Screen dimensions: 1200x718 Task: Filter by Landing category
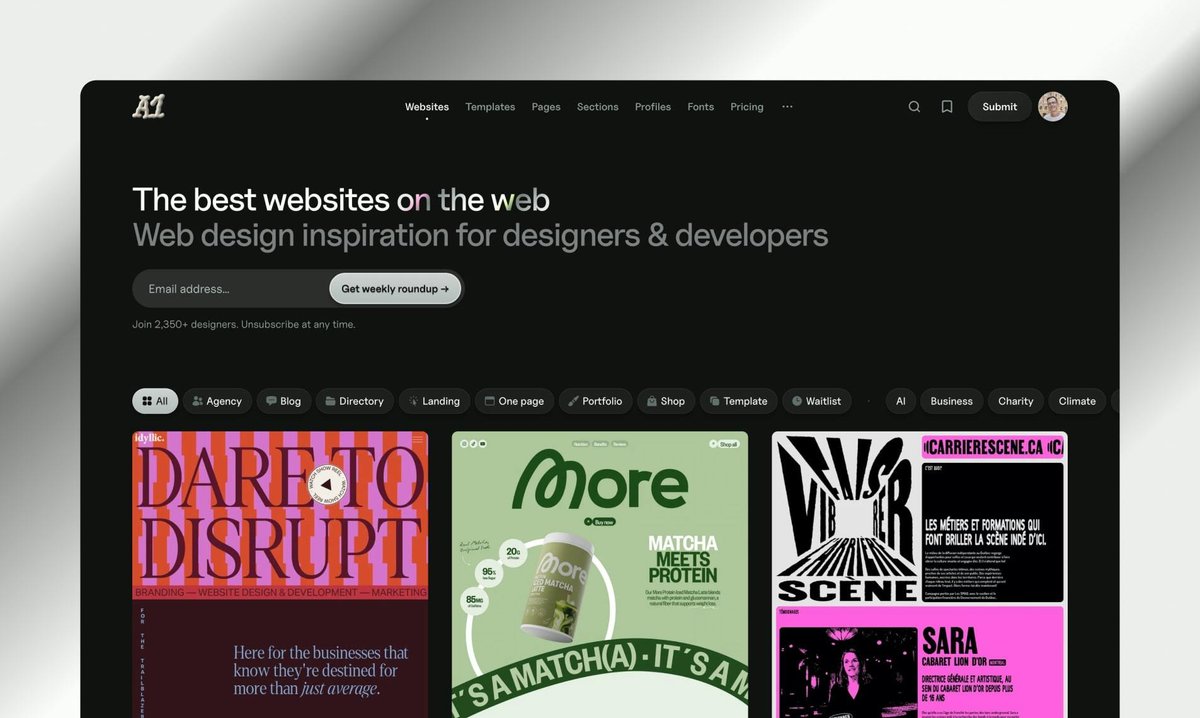coord(434,401)
